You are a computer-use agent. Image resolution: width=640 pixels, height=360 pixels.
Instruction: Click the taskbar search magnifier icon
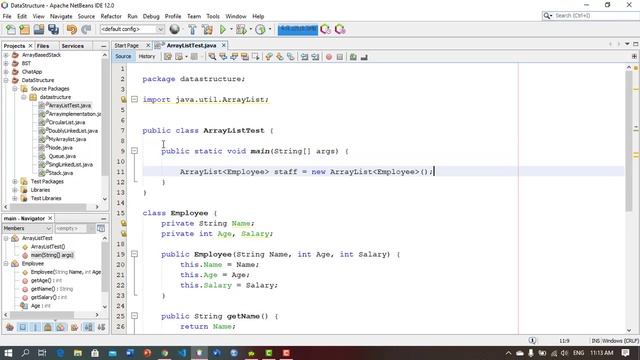tap(25, 353)
